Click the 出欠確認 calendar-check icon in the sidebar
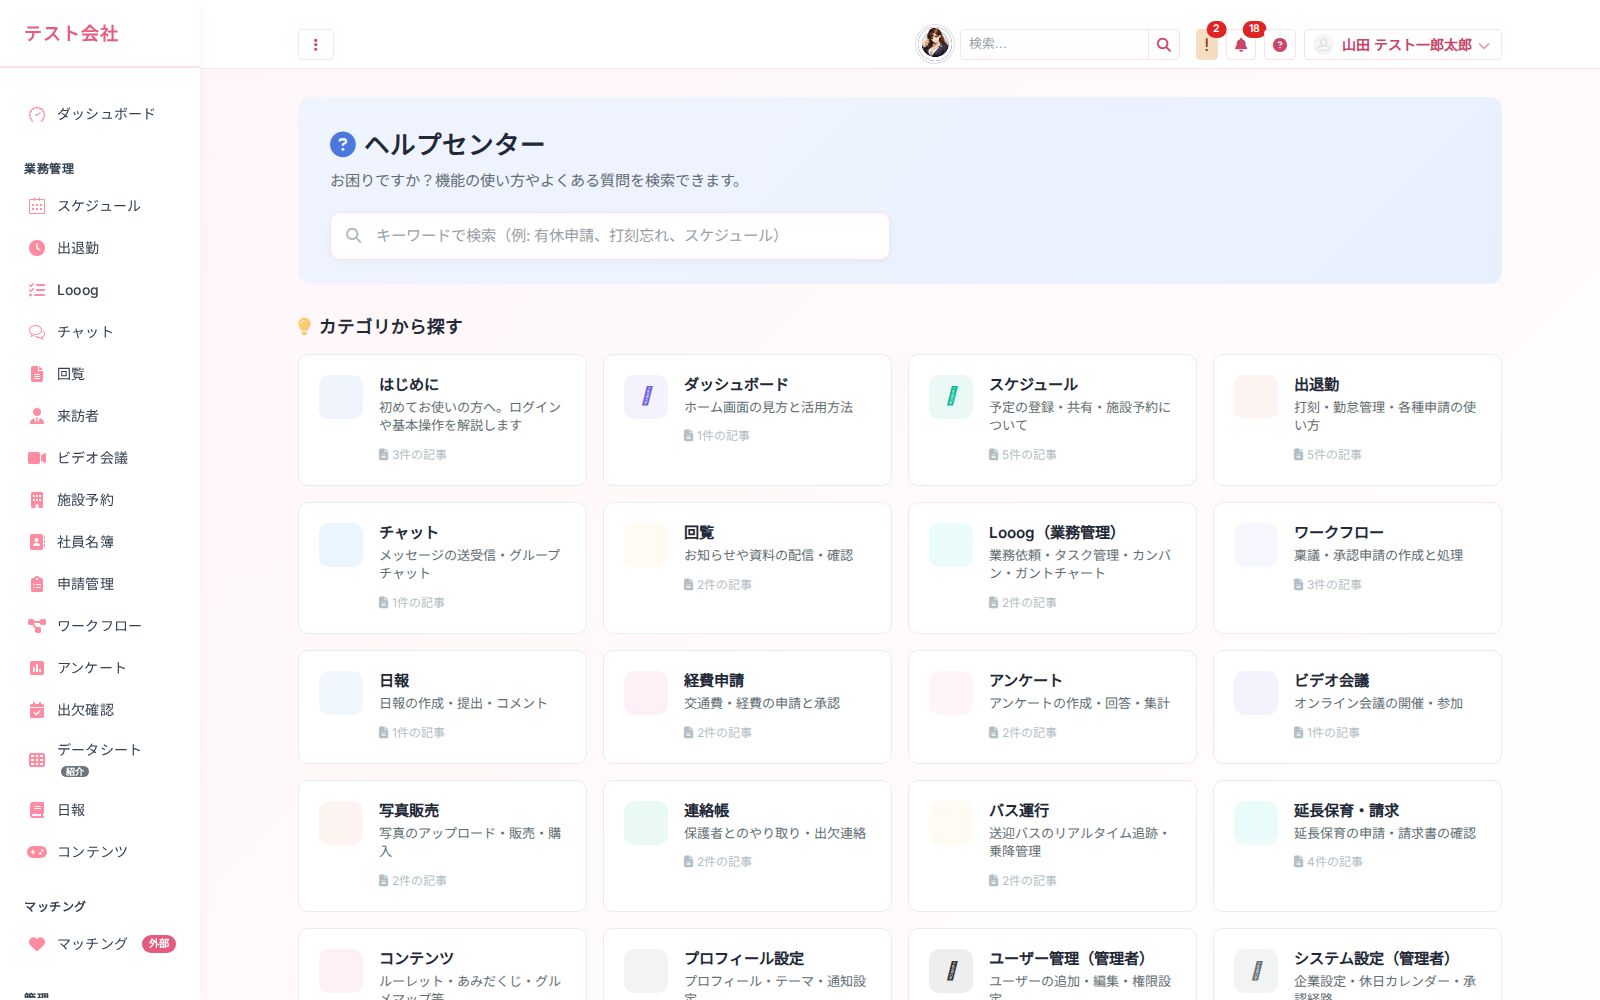The width and height of the screenshot is (1600, 1000). tap(37, 710)
